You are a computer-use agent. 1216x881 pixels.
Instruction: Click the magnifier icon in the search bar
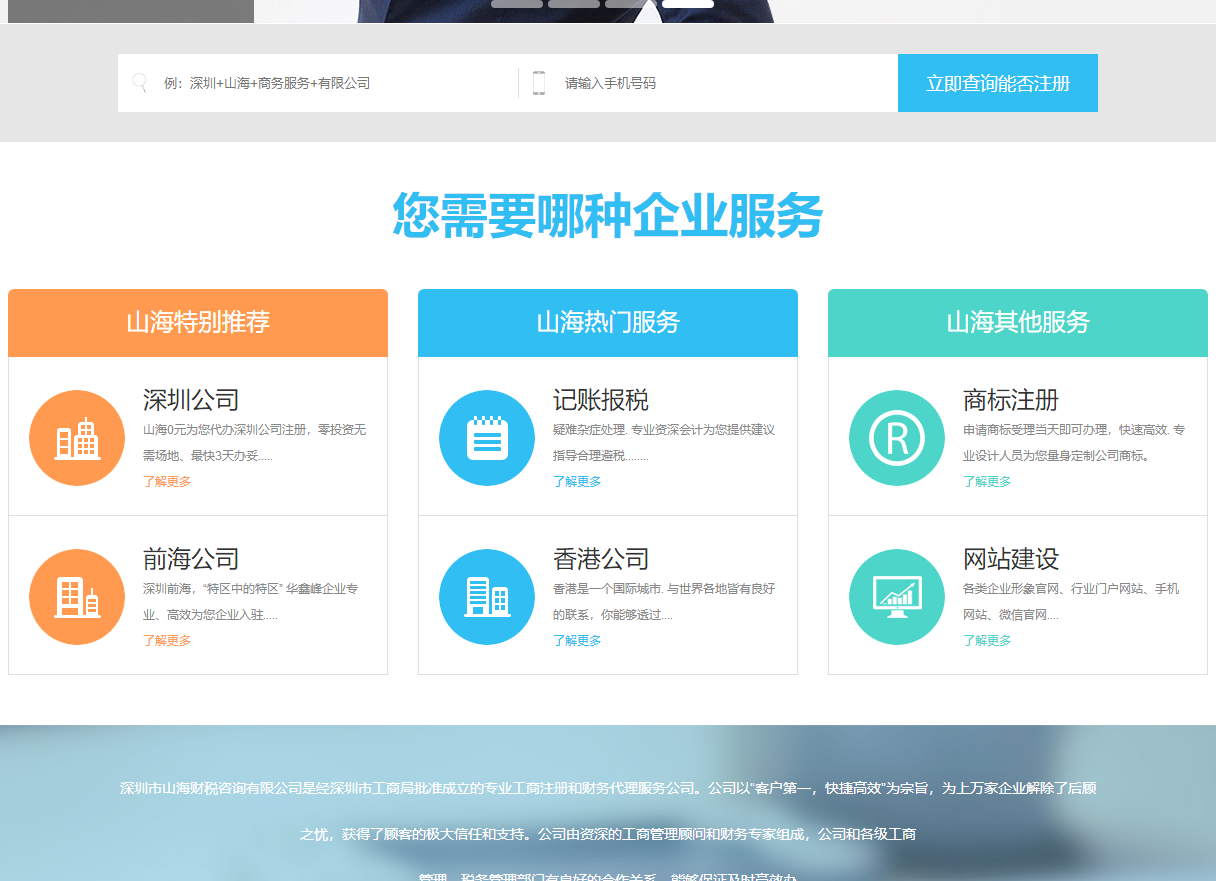tap(140, 82)
